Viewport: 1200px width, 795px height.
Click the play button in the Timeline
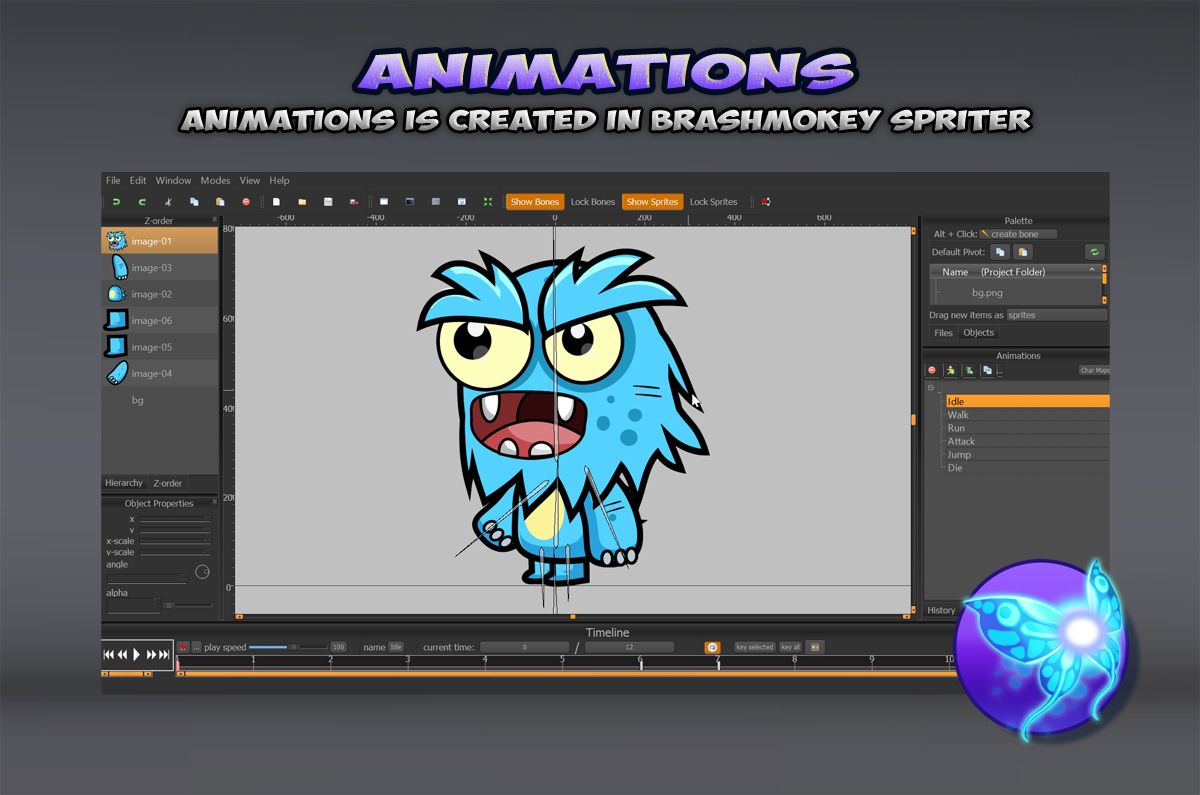137,655
